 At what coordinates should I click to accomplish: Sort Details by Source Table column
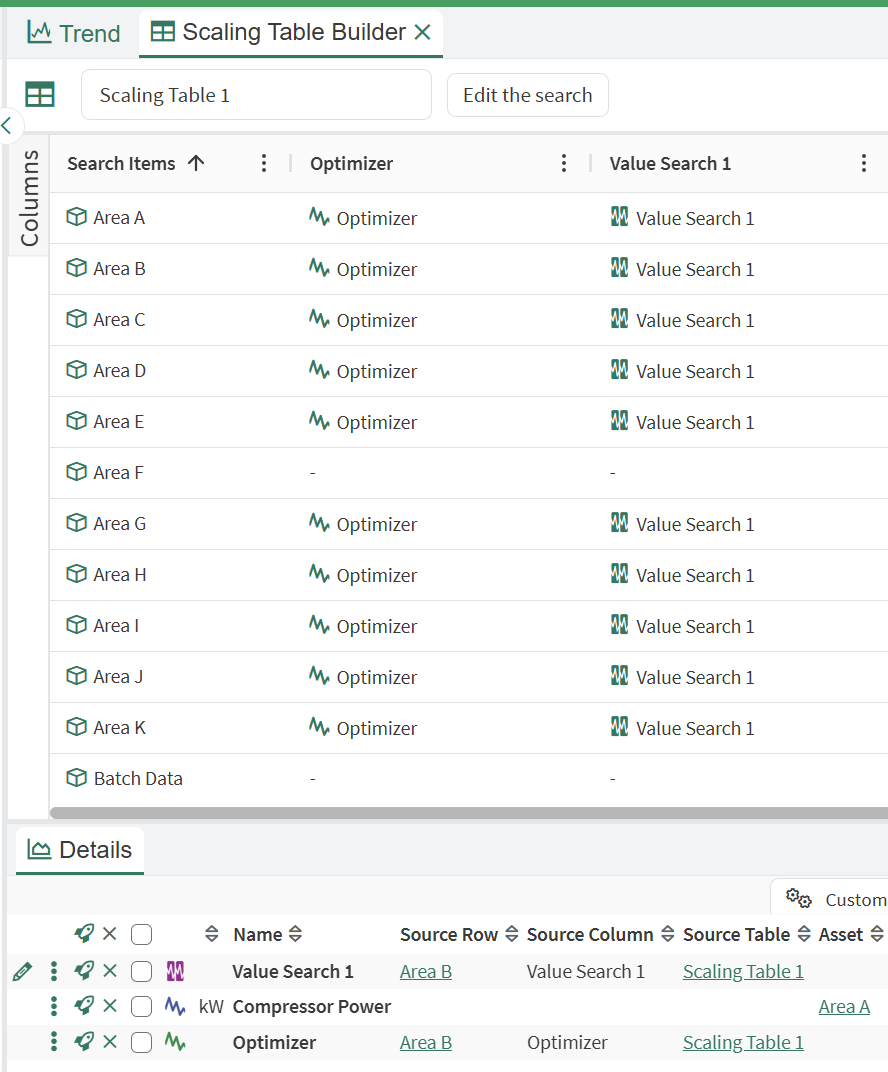[x=746, y=935]
